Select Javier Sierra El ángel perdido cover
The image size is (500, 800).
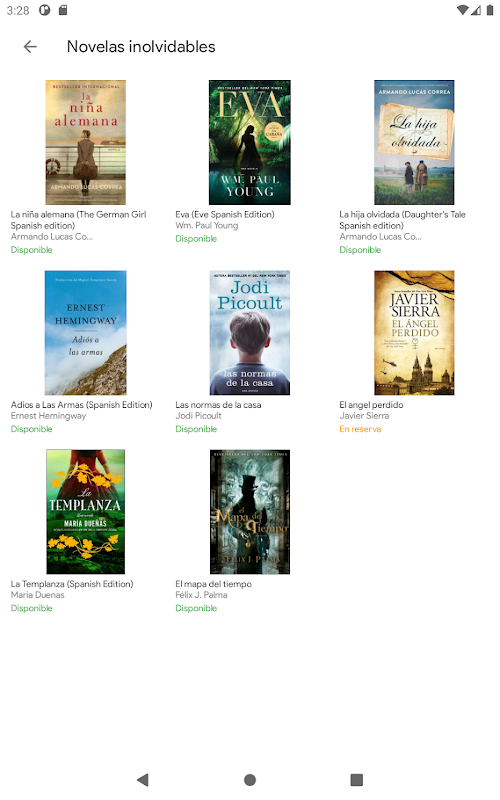pyautogui.click(x=414, y=333)
